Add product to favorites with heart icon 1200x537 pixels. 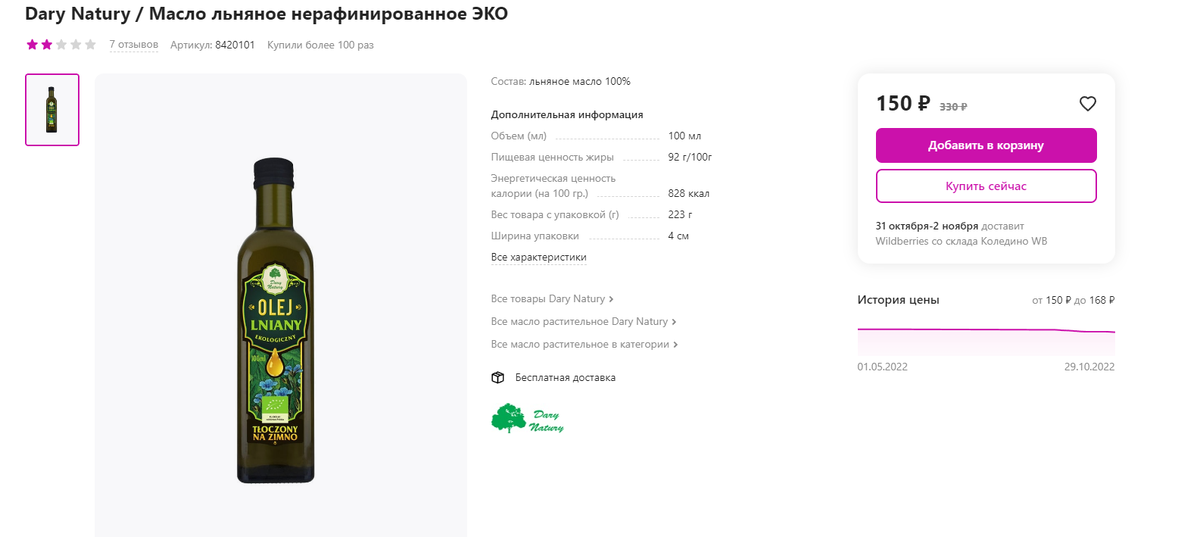(1088, 103)
